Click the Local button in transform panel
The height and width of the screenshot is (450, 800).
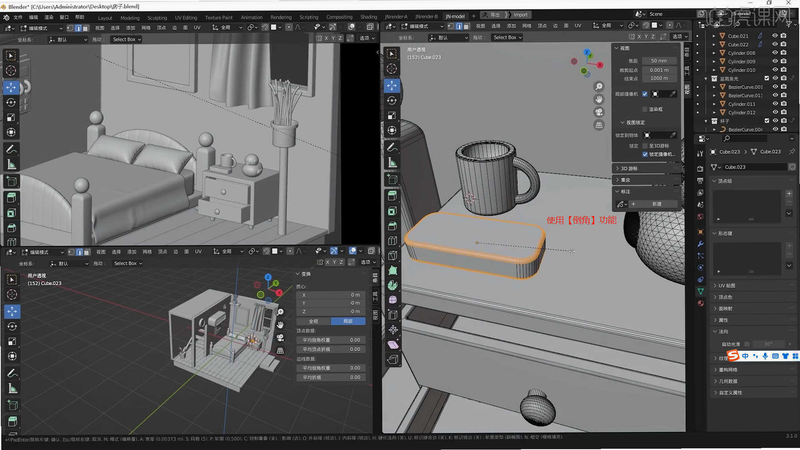pos(348,321)
